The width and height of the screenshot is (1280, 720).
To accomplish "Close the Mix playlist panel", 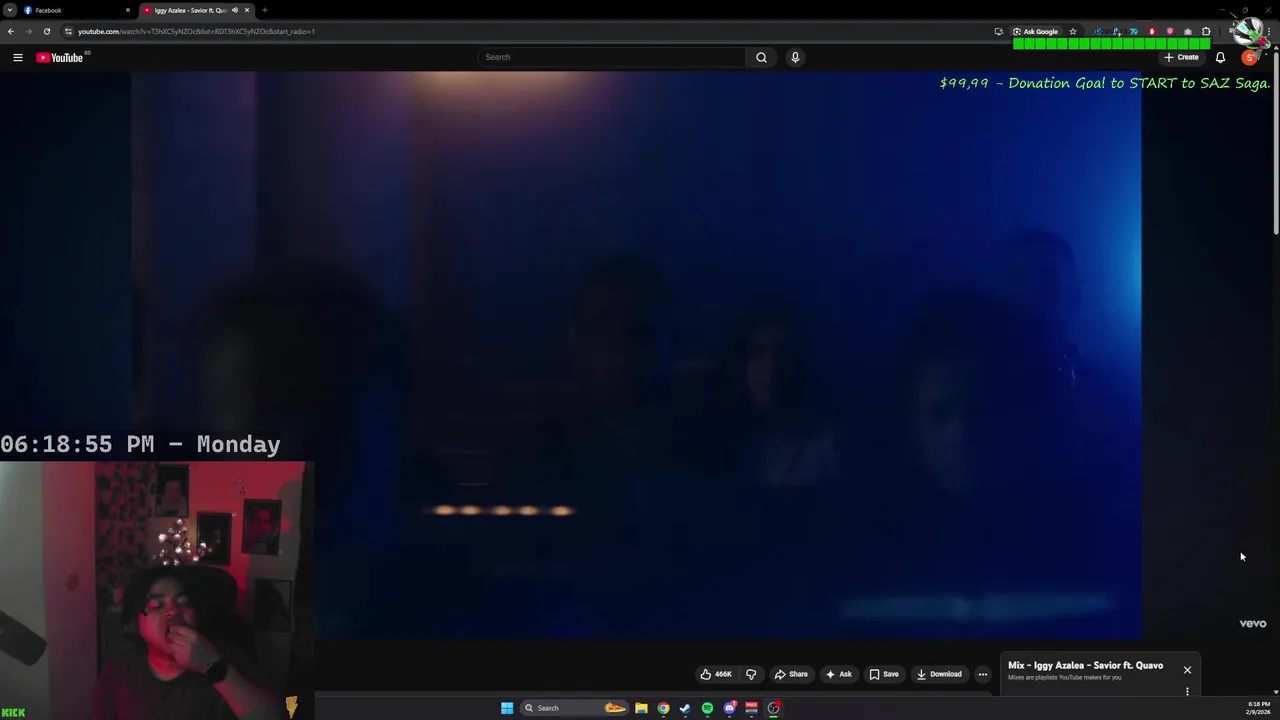I will click(1187, 670).
